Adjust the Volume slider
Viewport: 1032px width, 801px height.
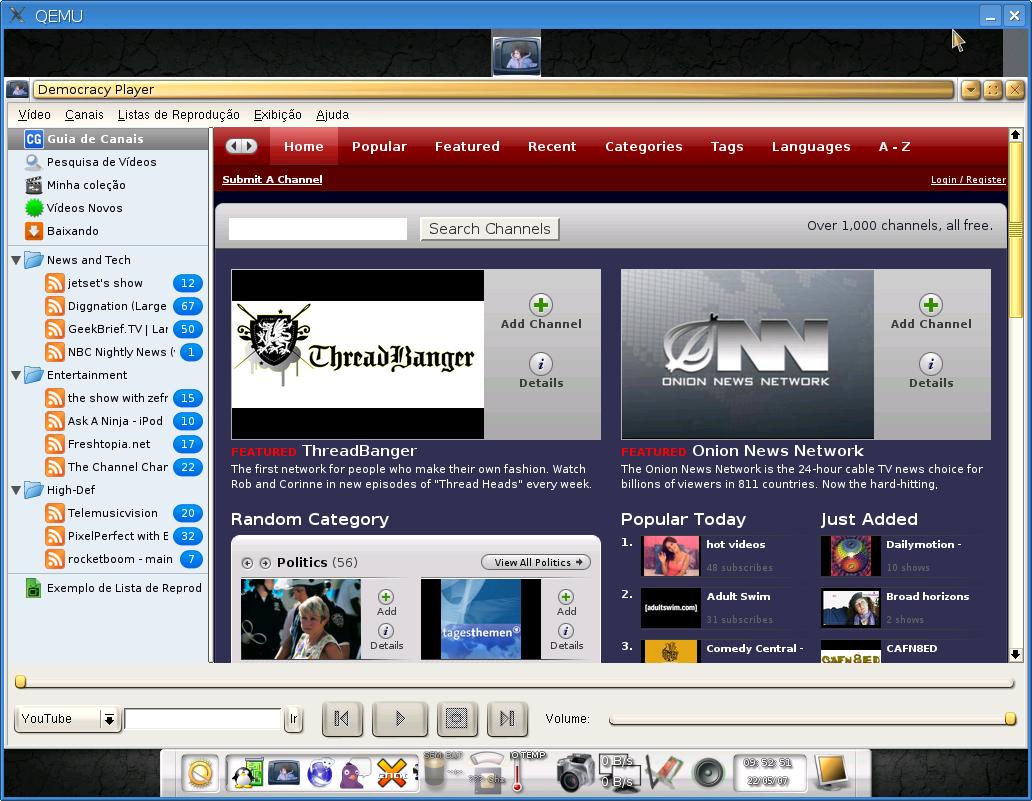[813, 719]
